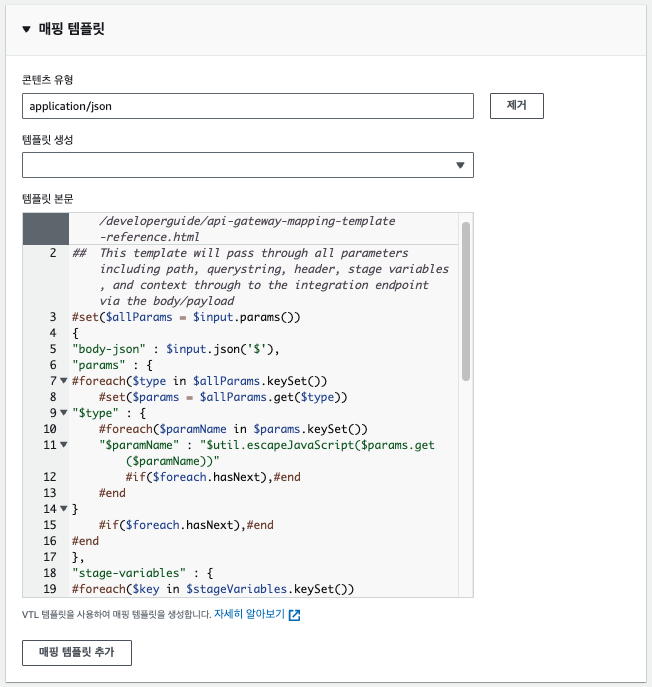
Task: Click the 매핑 템플릿 section heading
Action: click(71, 29)
